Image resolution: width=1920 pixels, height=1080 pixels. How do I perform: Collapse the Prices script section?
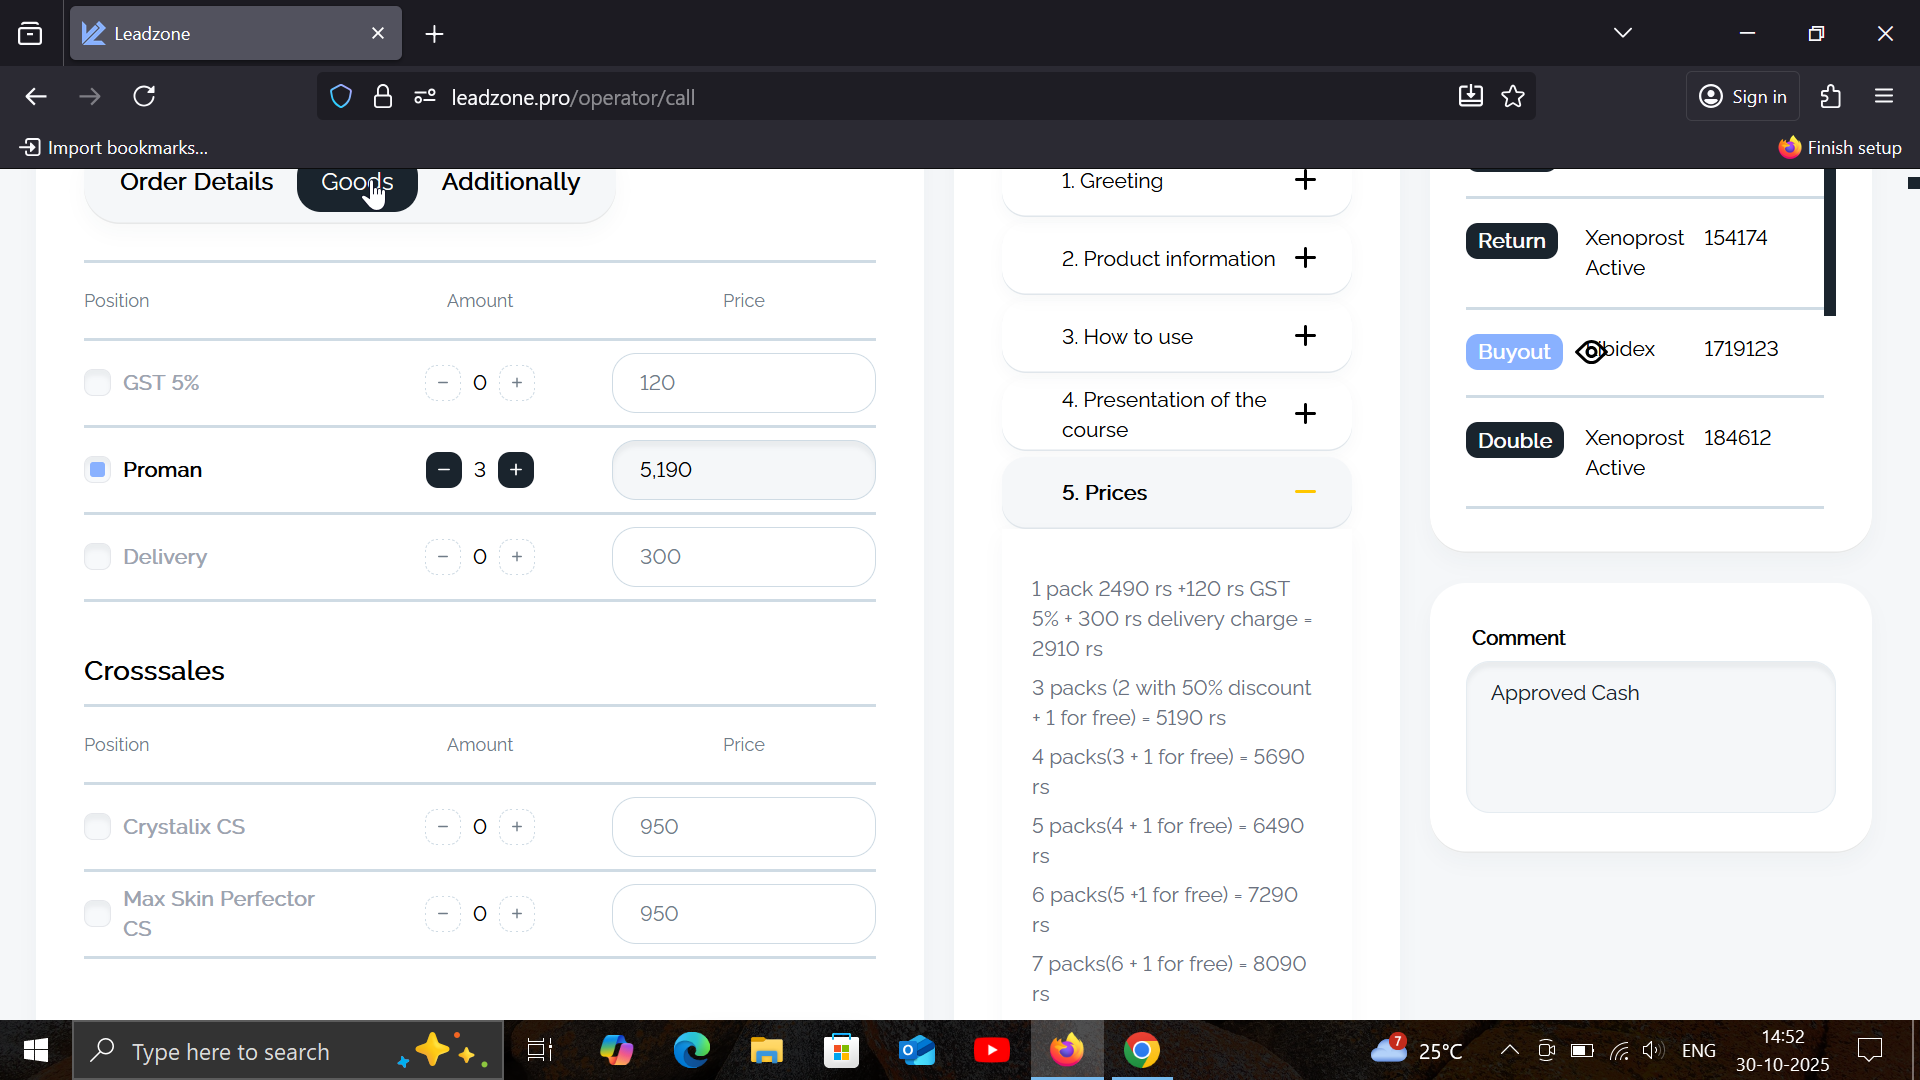[1305, 493]
